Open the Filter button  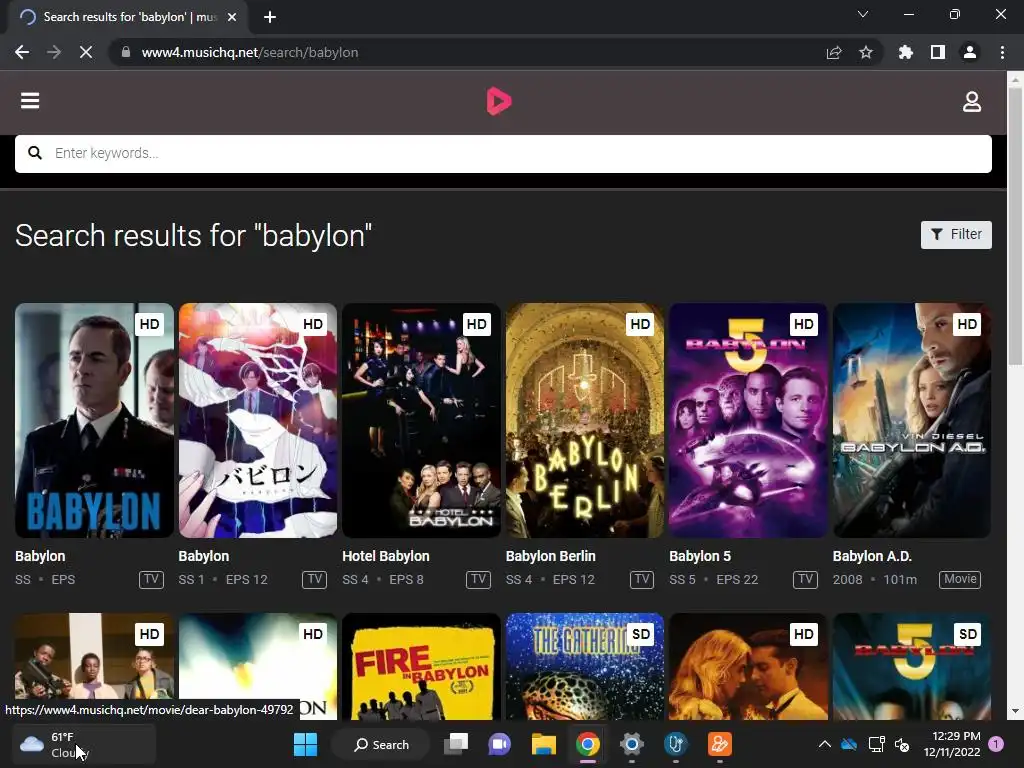click(956, 234)
